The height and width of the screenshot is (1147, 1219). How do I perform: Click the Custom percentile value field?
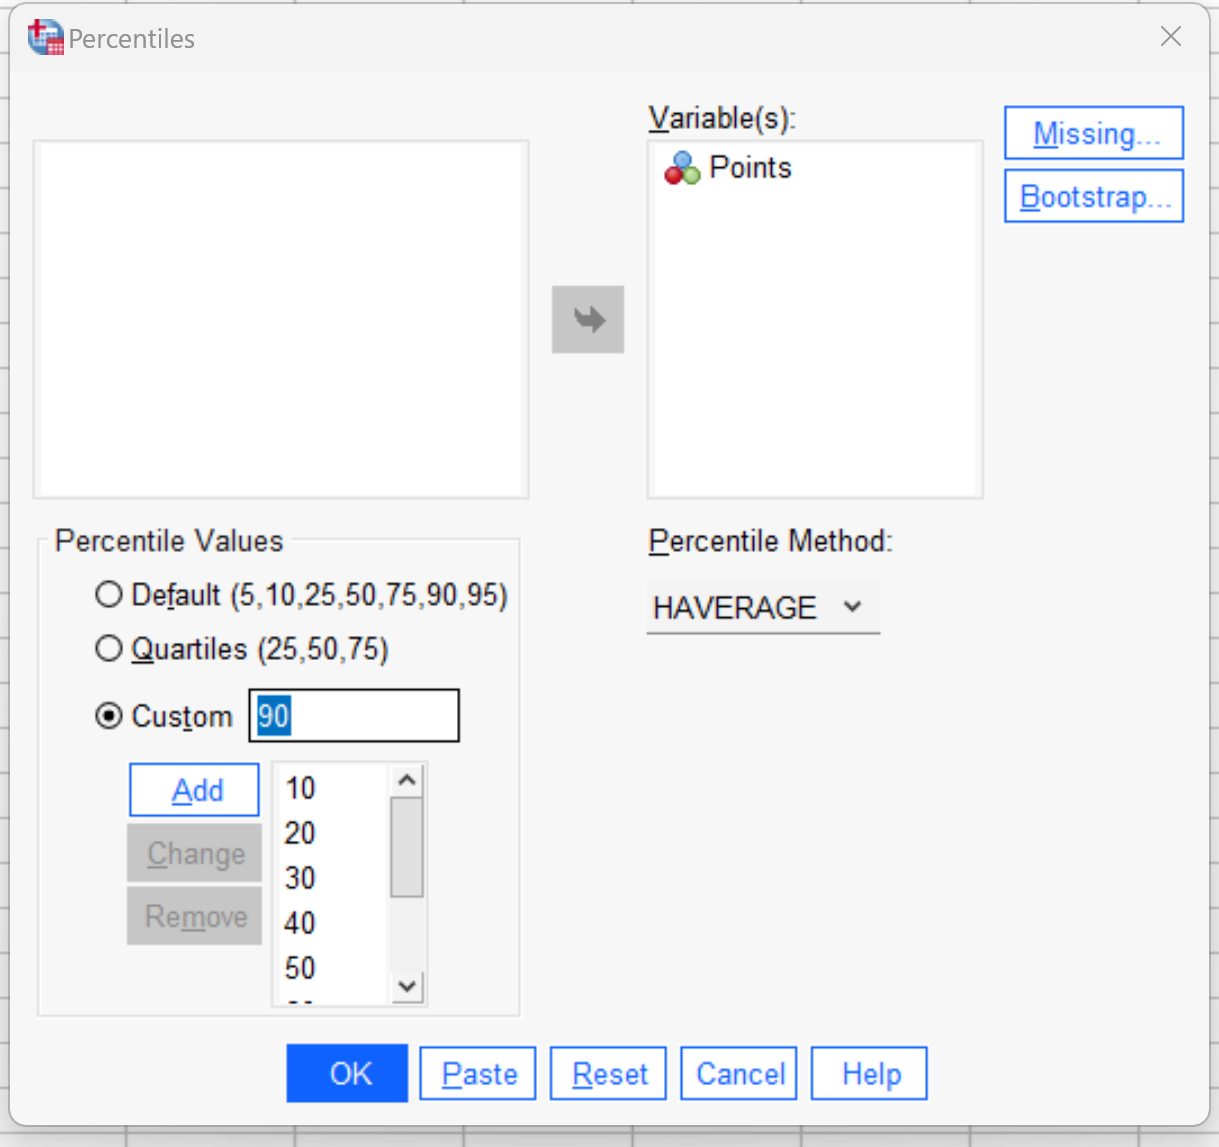354,716
